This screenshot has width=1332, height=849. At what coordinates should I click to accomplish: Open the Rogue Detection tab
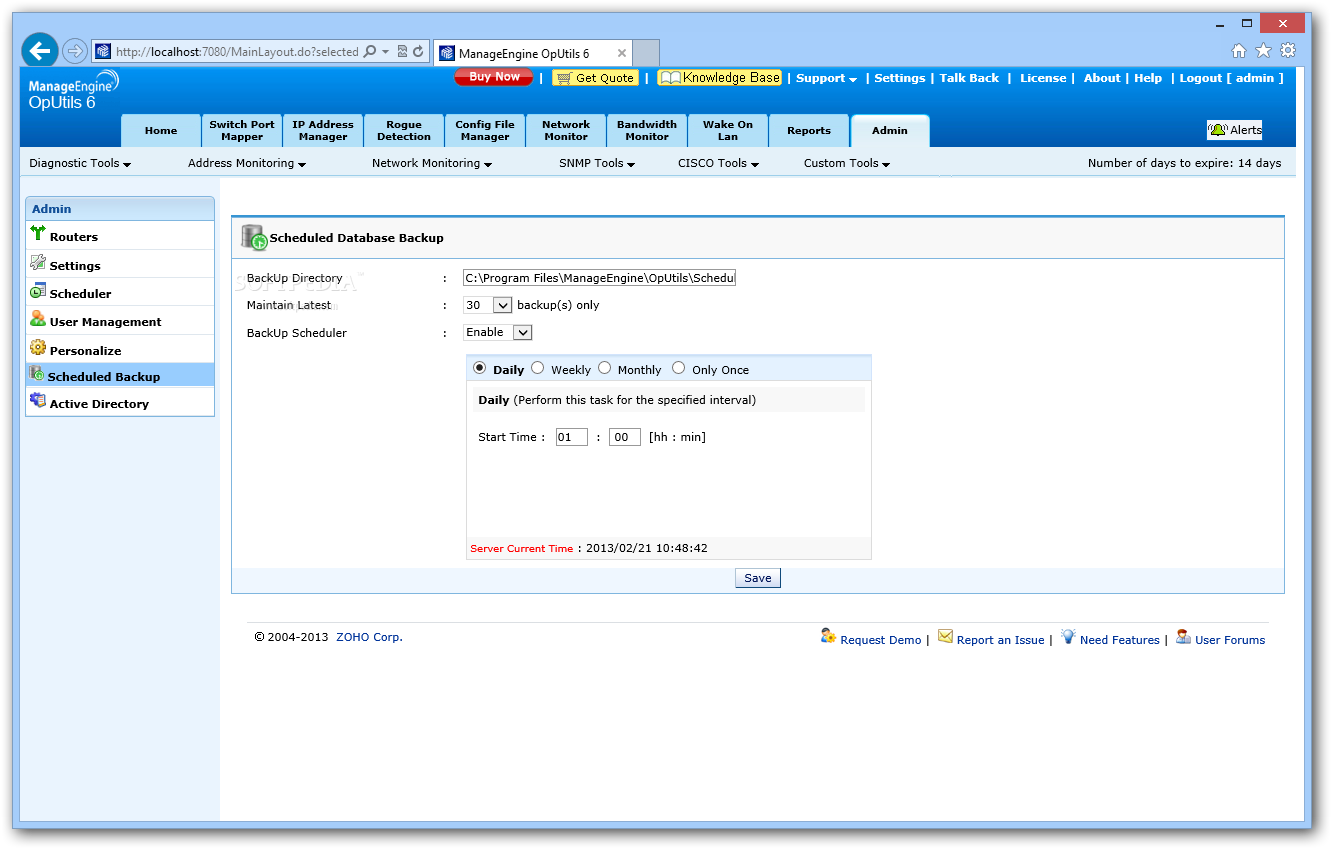click(404, 131)
